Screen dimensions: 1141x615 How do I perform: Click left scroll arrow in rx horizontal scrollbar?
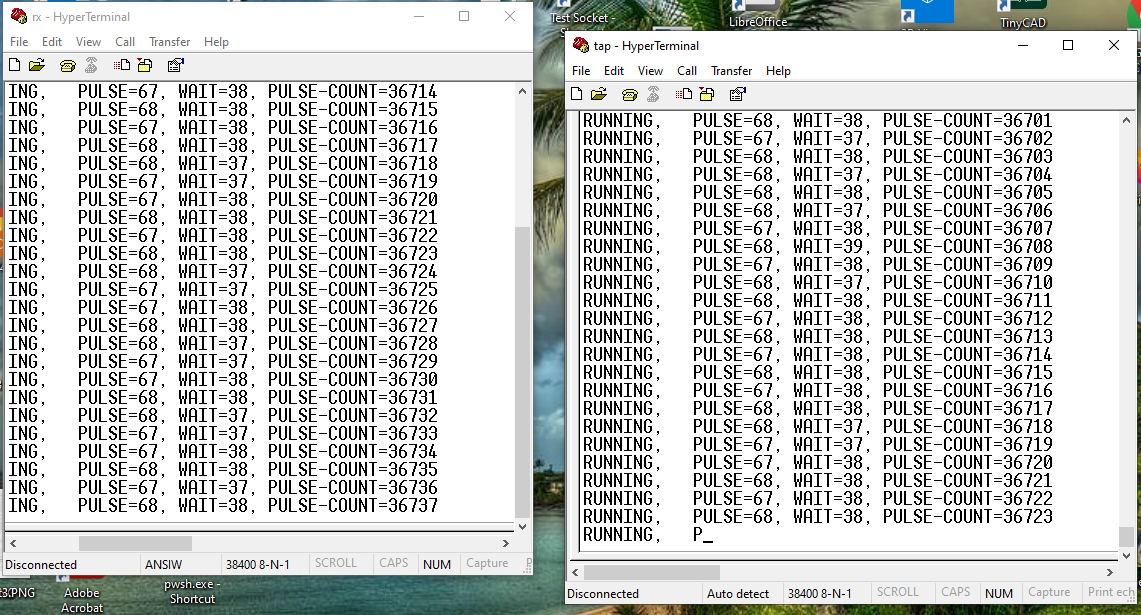coord(13,543)
